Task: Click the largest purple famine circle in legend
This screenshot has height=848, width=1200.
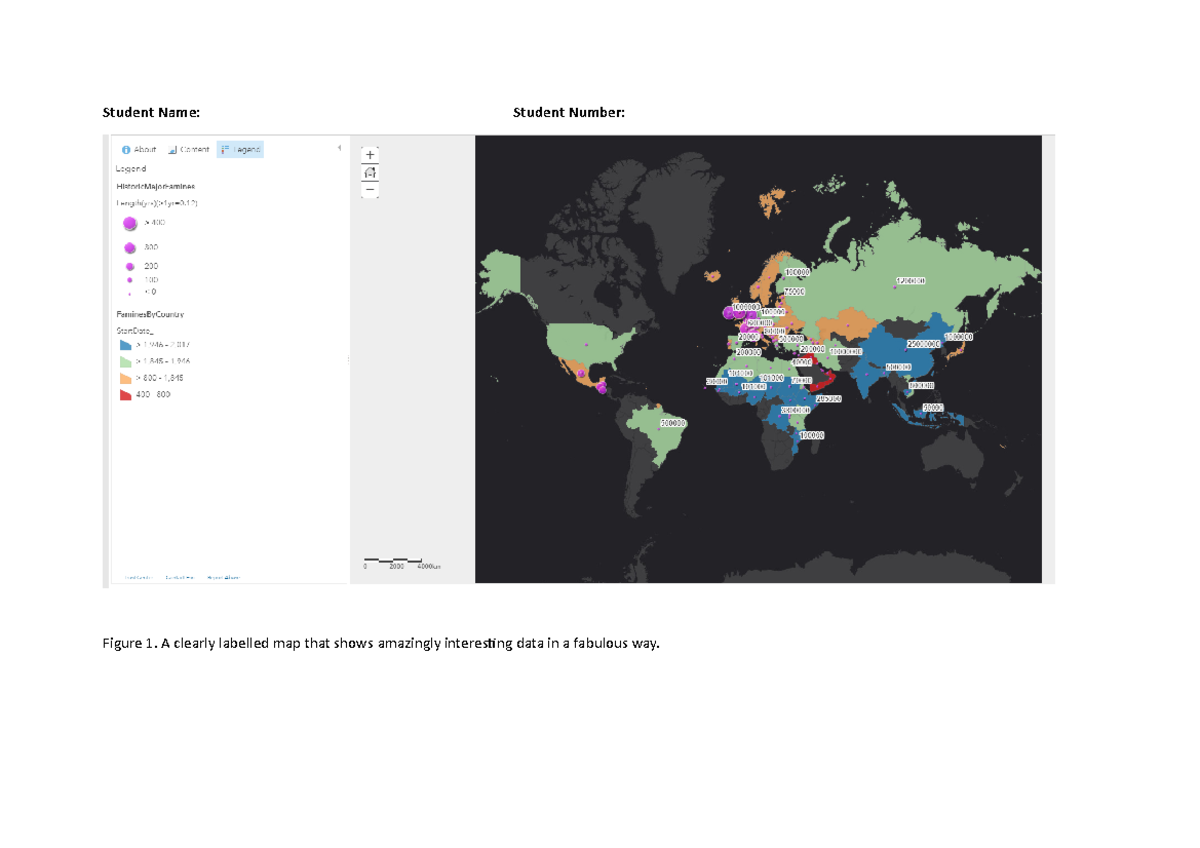Action: click(130, 224)
